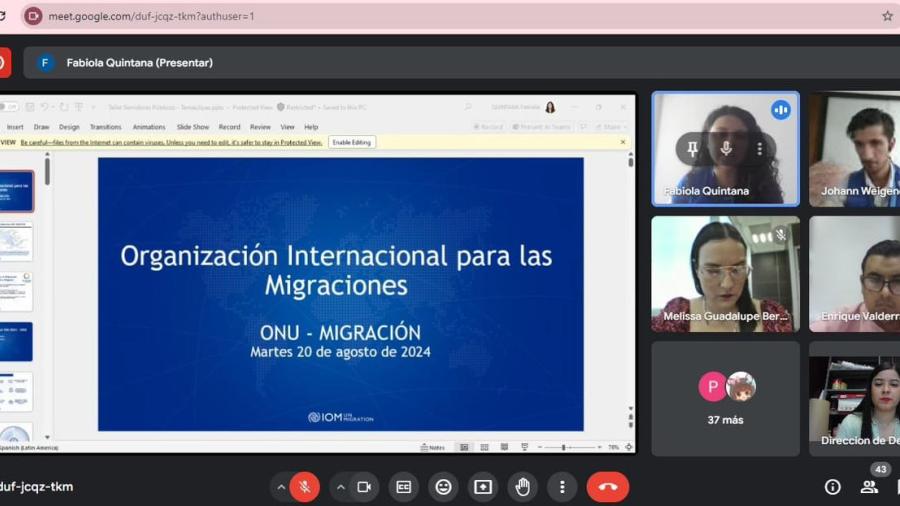Pin Fabiola Quintana's video tile
The image size is (900, 506).
(692, 149)
